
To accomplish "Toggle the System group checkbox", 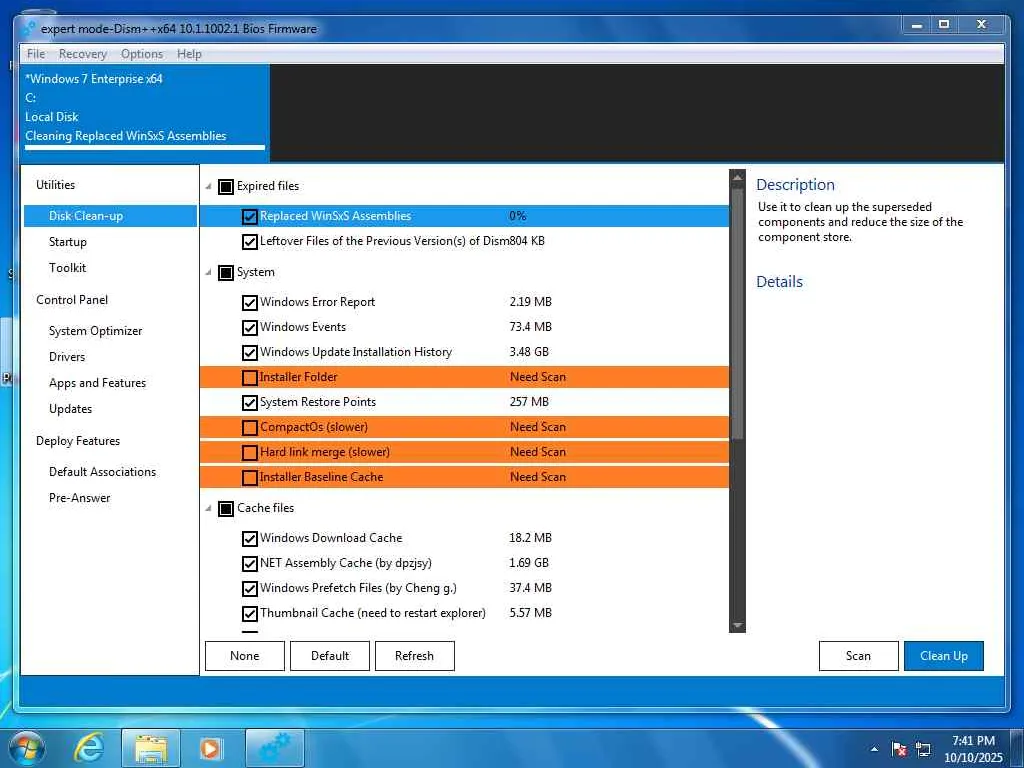I will pyautogui.click(x=225, y=272).
